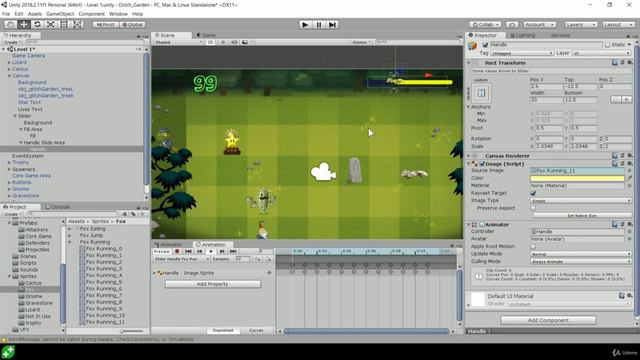Toggle the Preserve Aspect checkbox
Image resolution: width=640 pixels, height=360 pixels.
coord(533,208)
